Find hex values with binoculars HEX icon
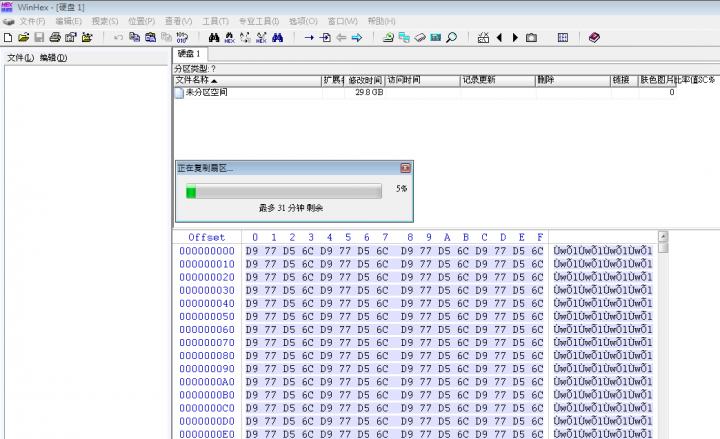Screen dimensions: 720x439 coord(229,38)
